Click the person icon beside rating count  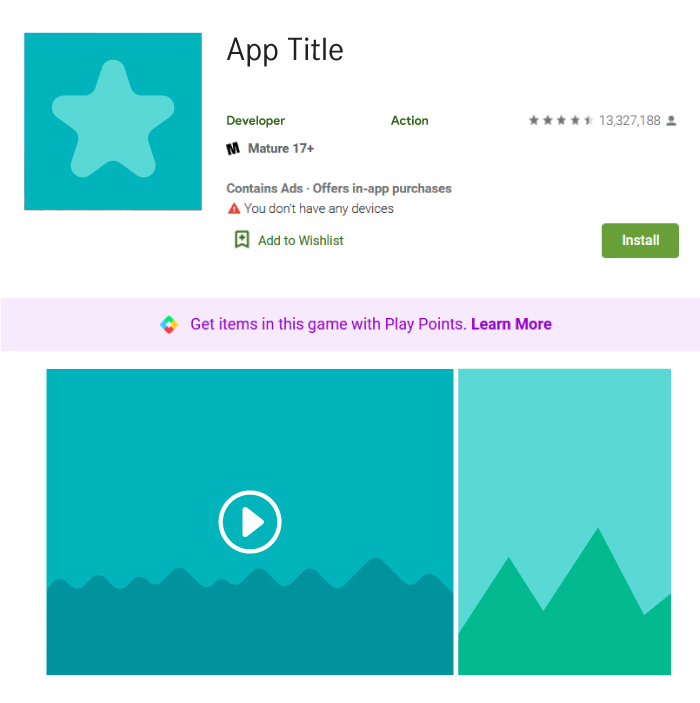tap(671, 121)
